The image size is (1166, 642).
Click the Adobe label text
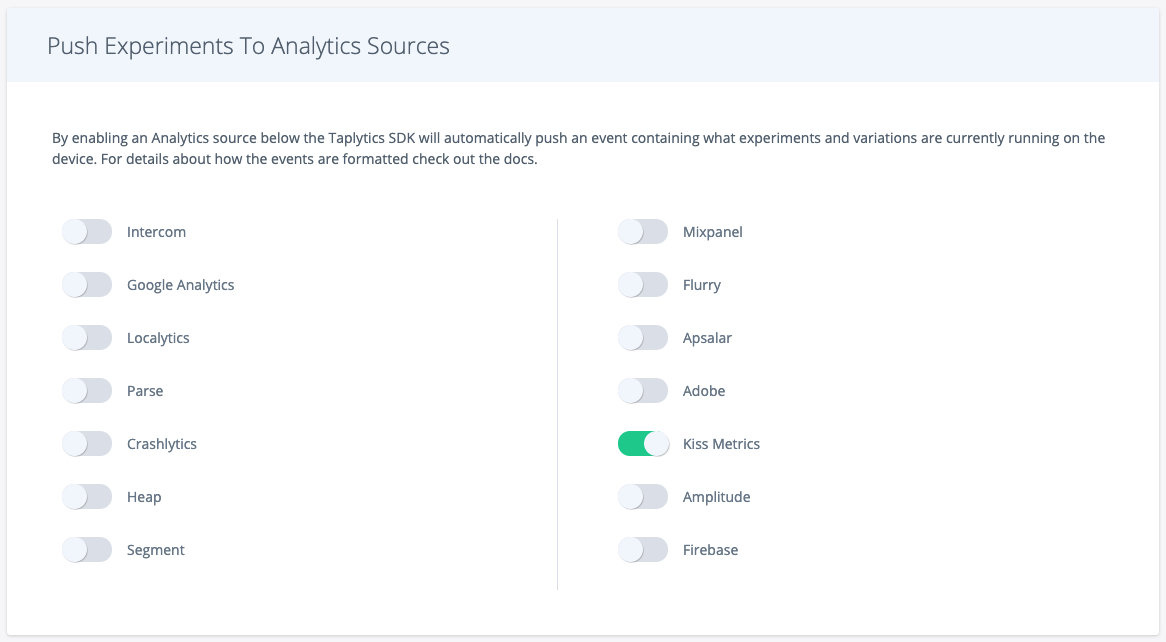coord(703,391)
